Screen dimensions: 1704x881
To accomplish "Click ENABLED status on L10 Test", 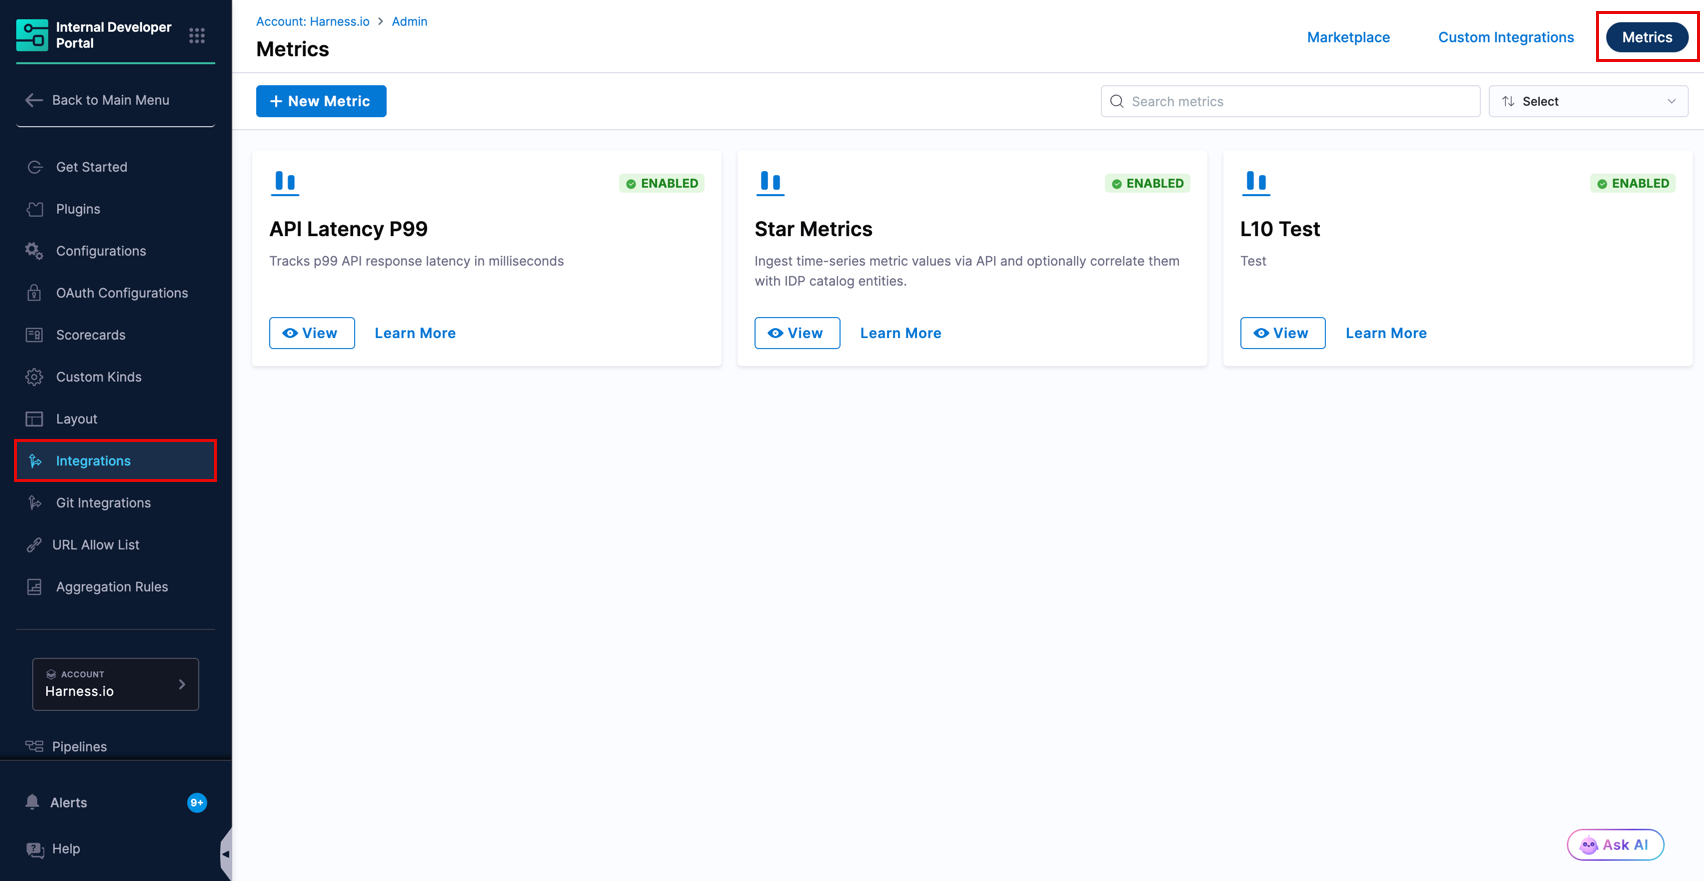I will (x=1633, y=183).
